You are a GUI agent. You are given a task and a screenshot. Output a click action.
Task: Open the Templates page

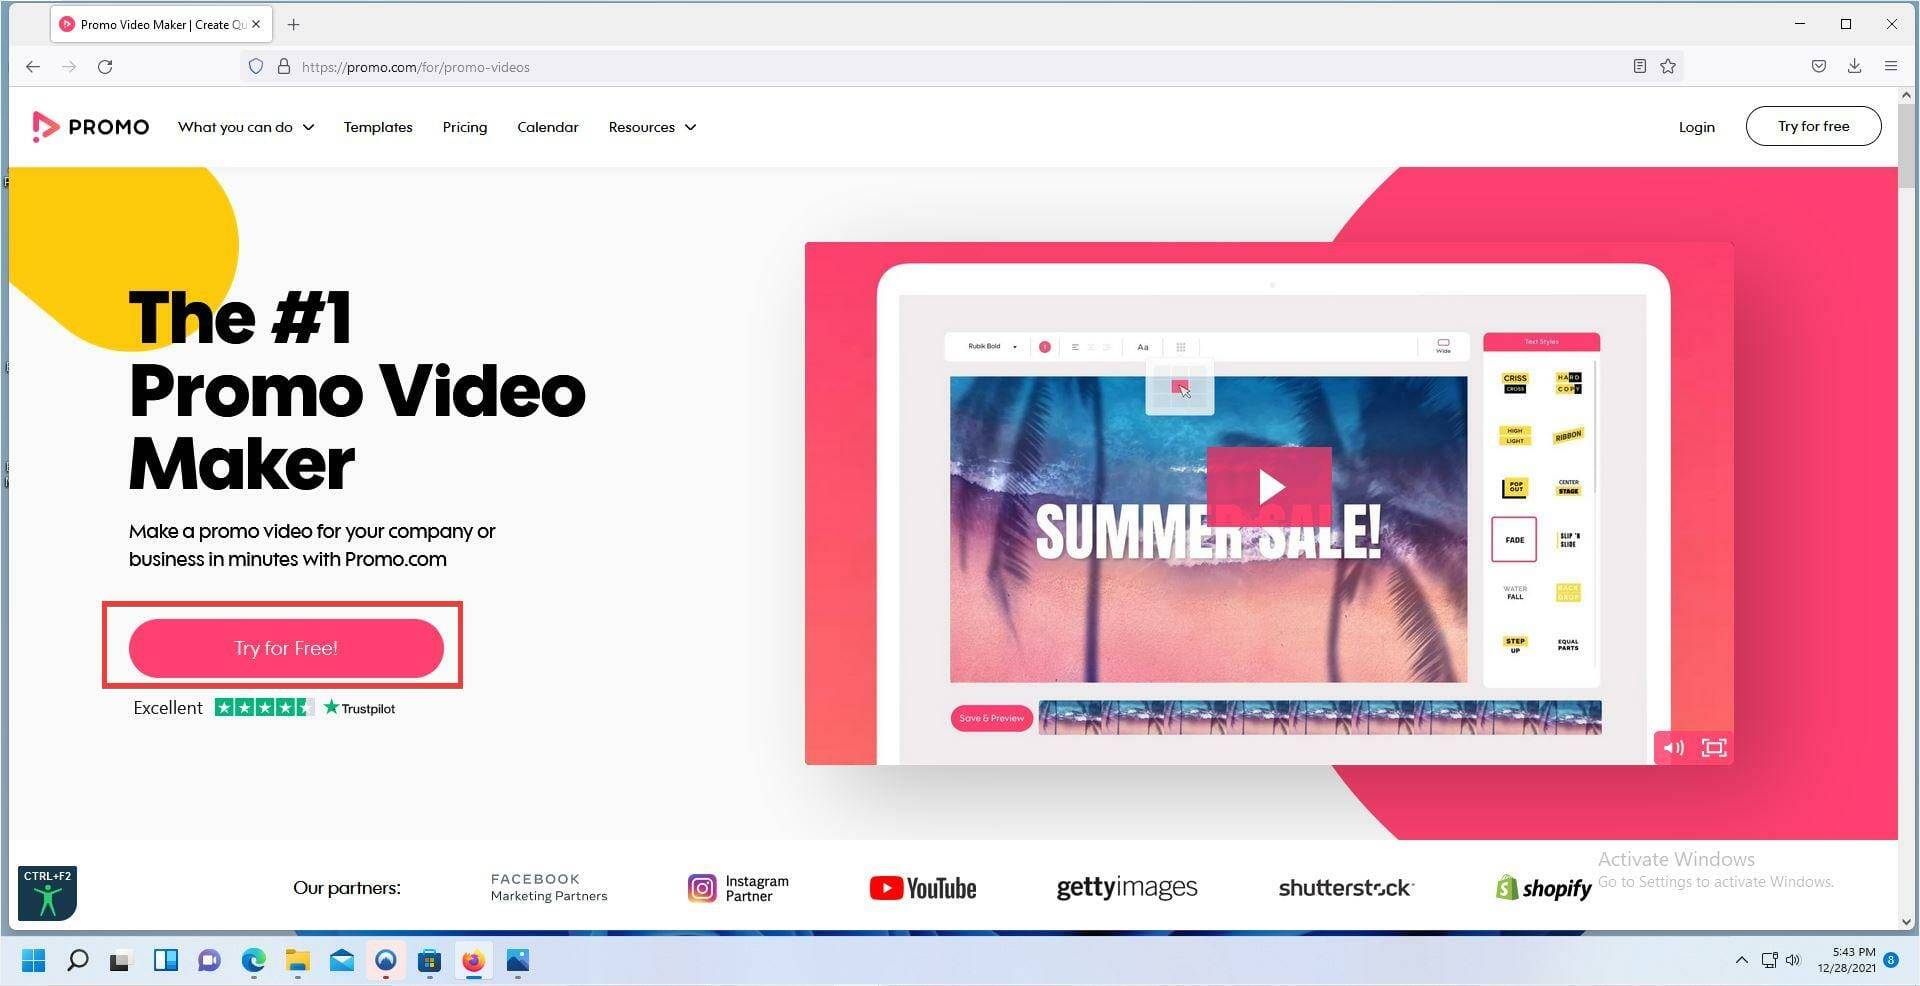[378, 127]
